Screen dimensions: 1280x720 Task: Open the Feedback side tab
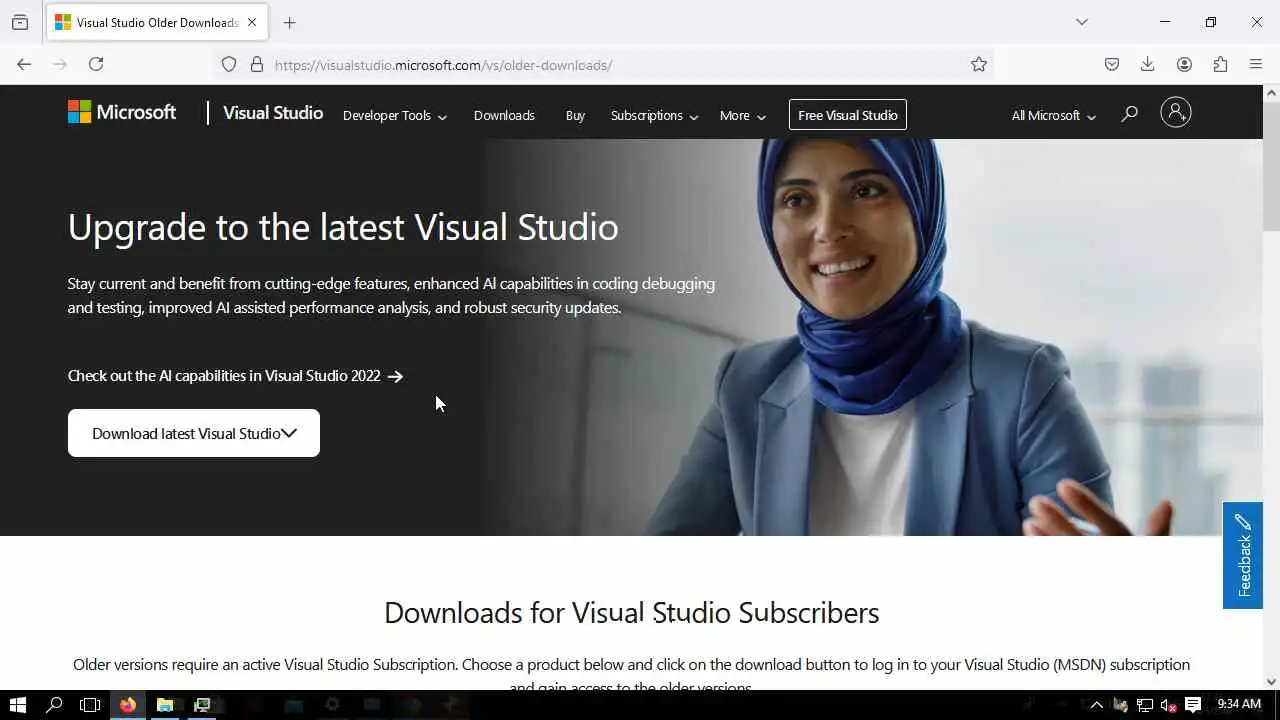tap(1243, 555)
